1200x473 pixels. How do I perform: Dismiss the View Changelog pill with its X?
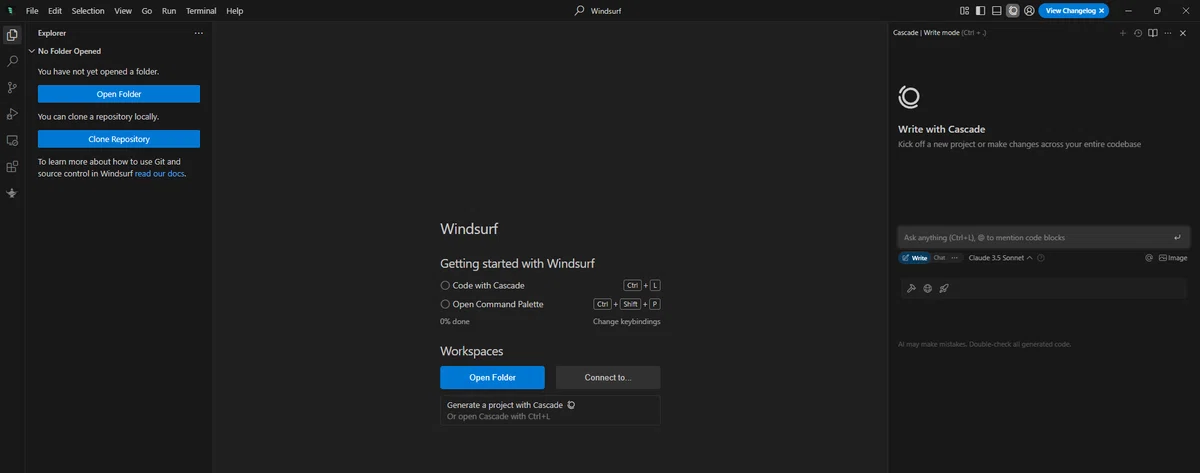tap(1101, 10)
